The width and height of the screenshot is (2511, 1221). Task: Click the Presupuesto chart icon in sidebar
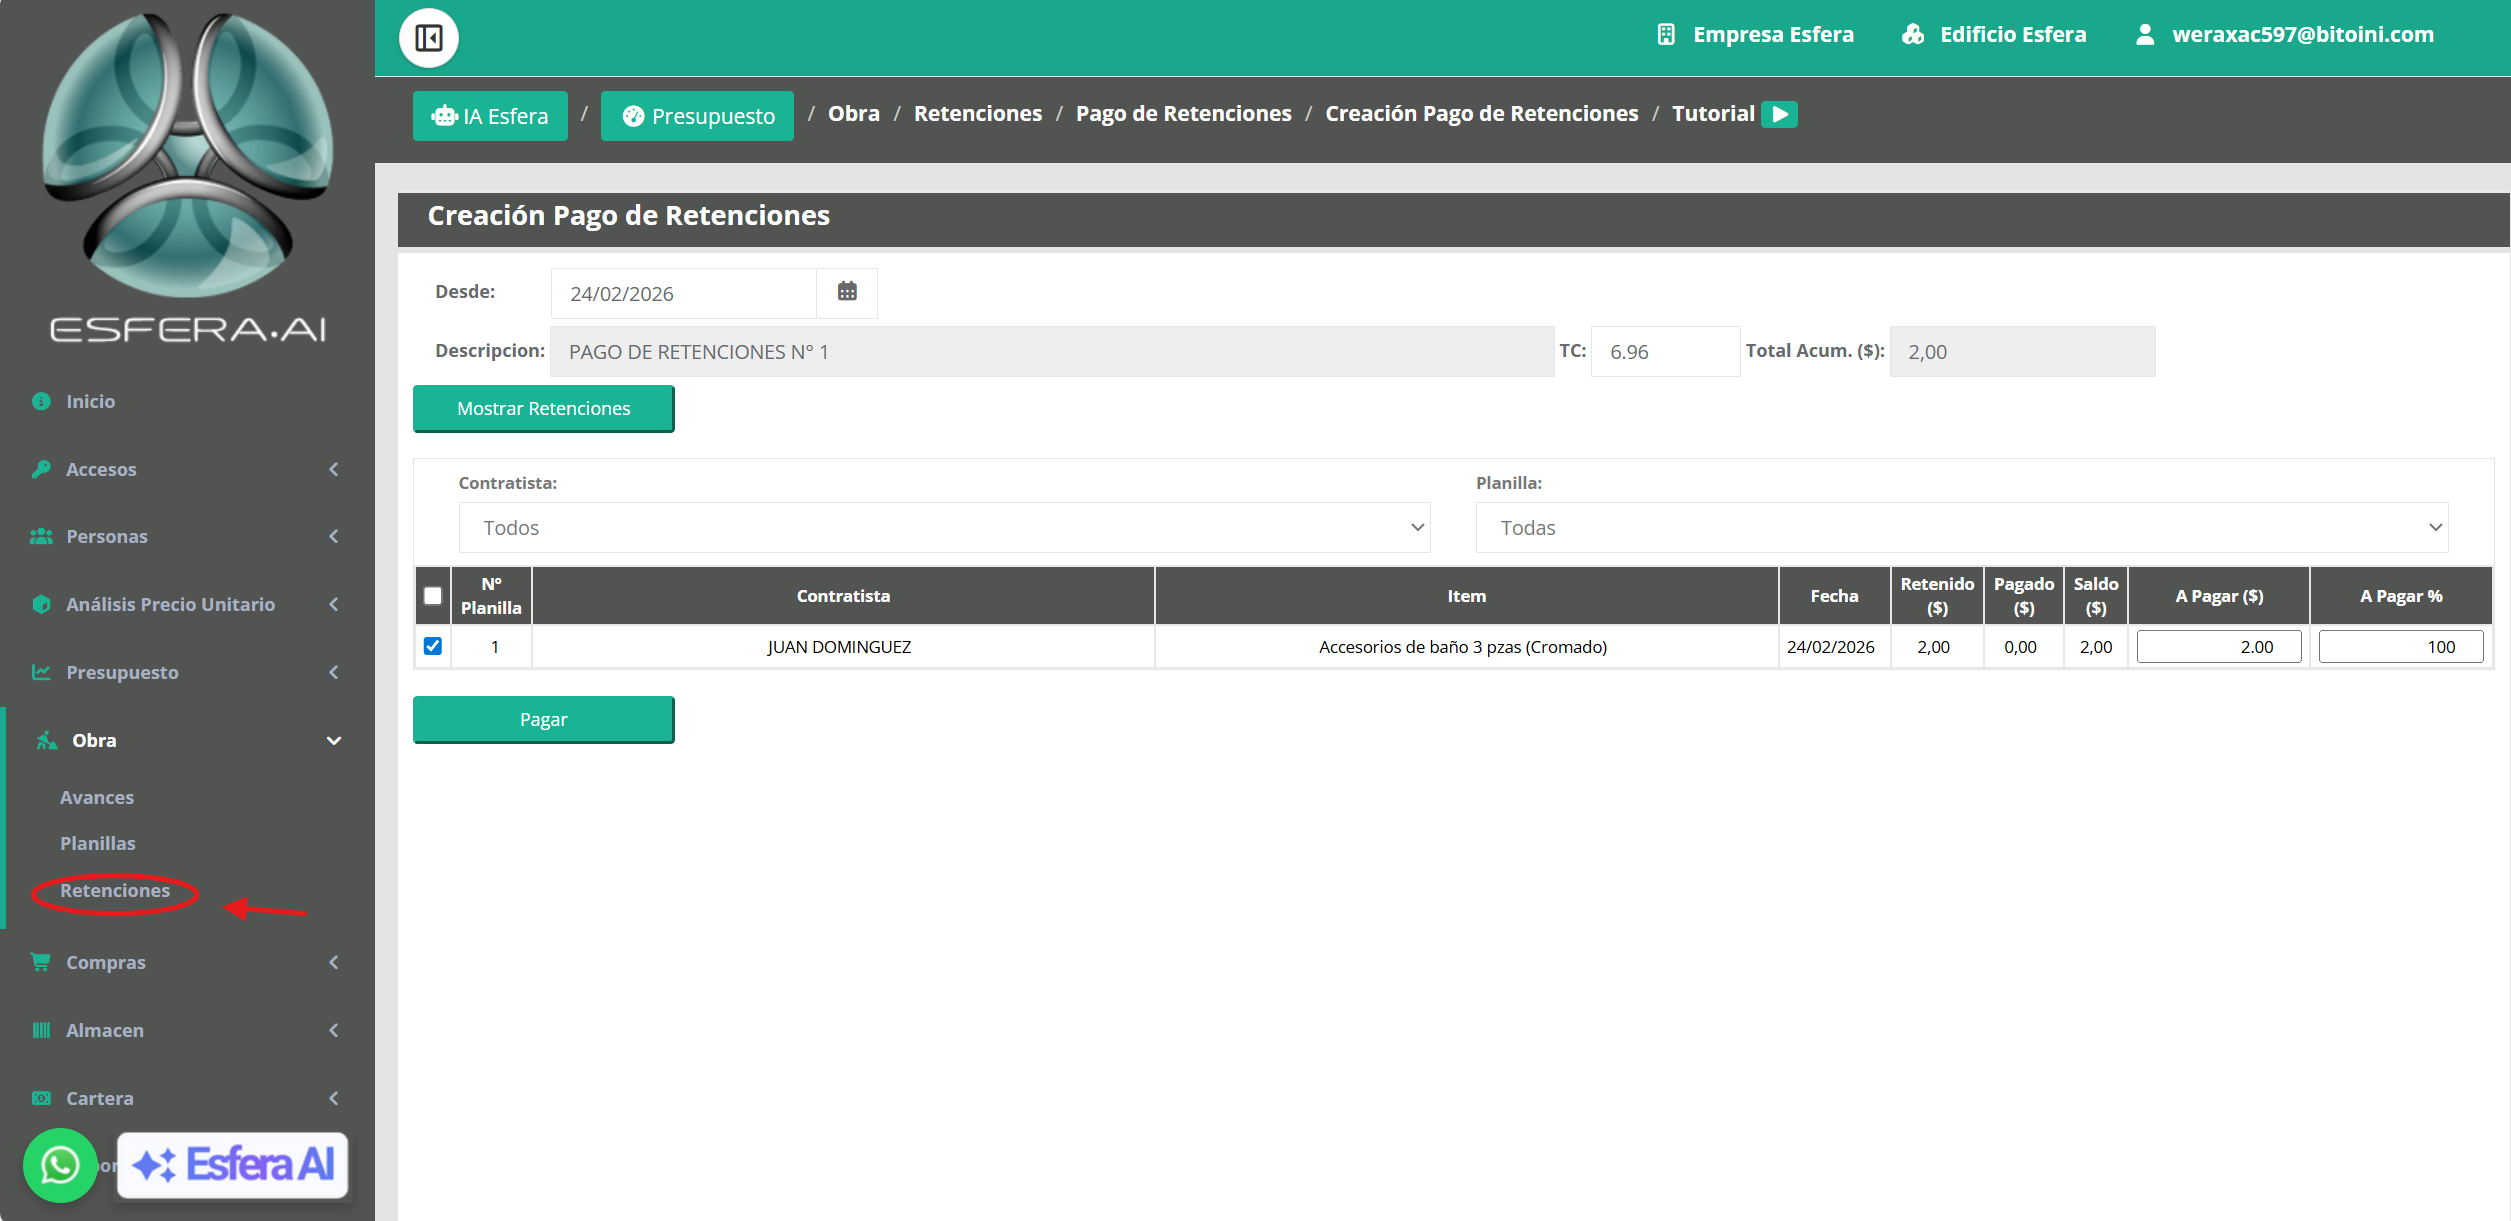point(41,672)
